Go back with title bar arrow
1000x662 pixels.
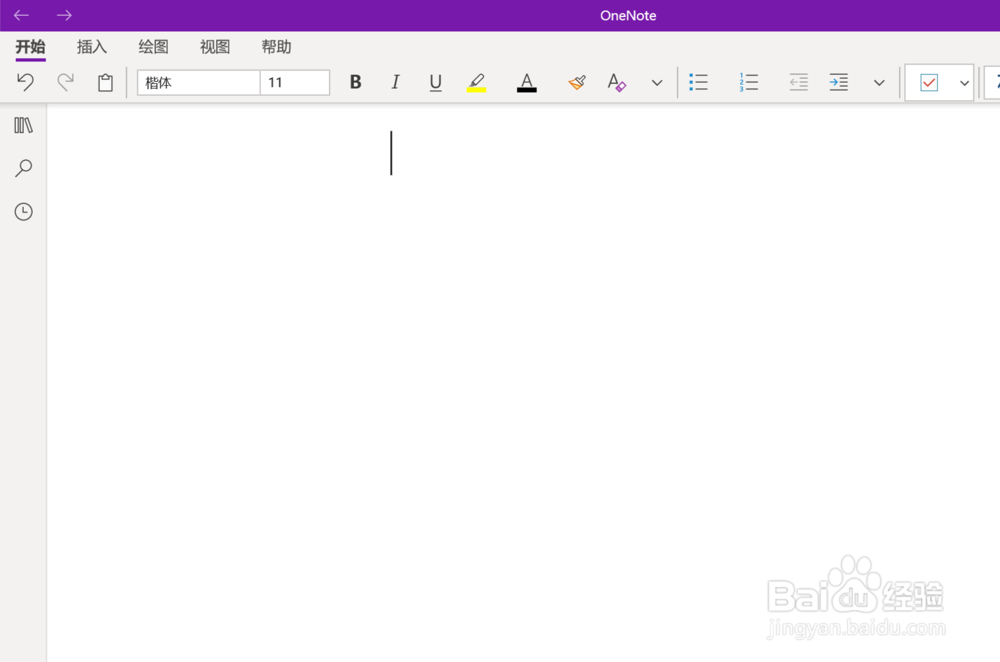(x=22, y=15)
